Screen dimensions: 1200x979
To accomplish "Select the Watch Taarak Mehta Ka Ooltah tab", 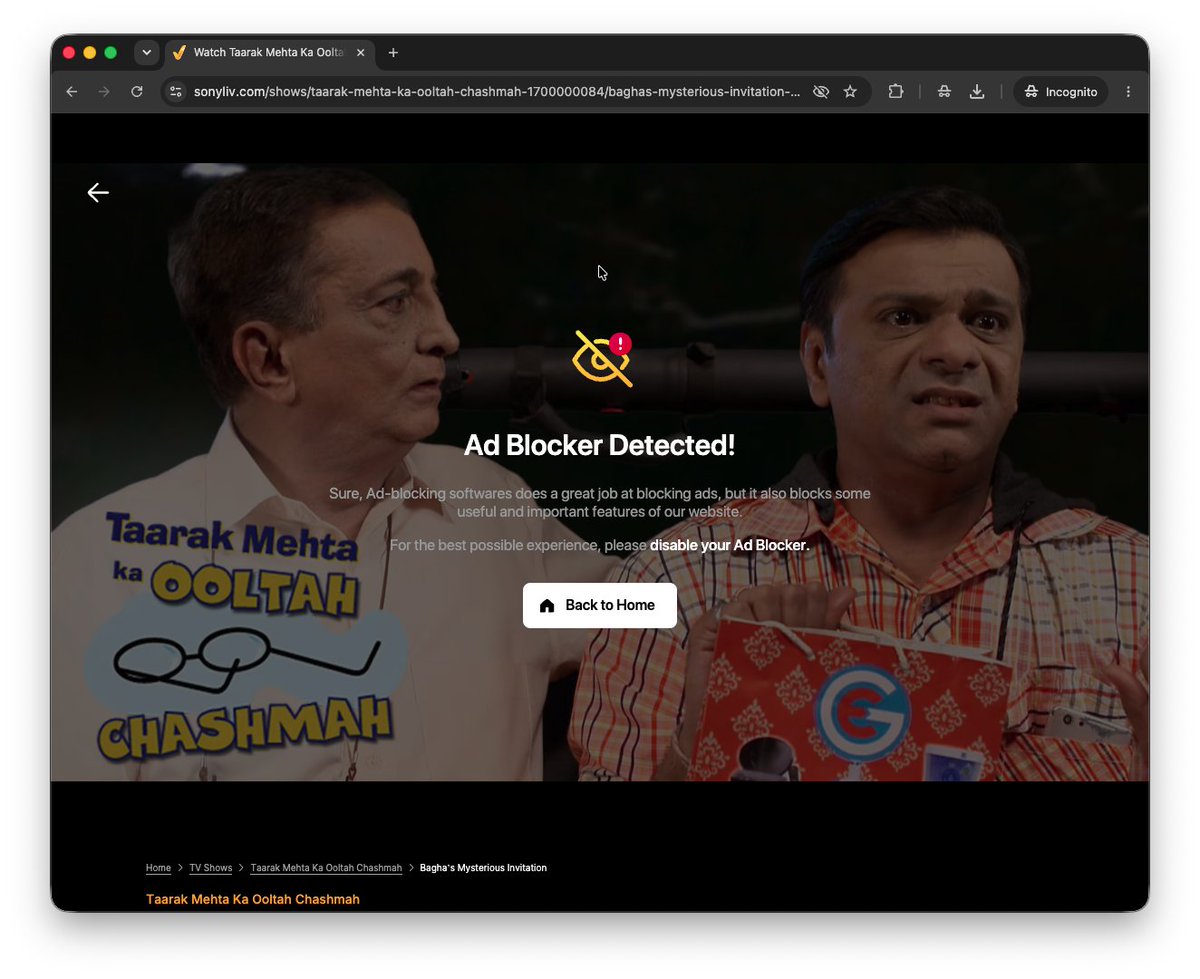I will point(270,53).
